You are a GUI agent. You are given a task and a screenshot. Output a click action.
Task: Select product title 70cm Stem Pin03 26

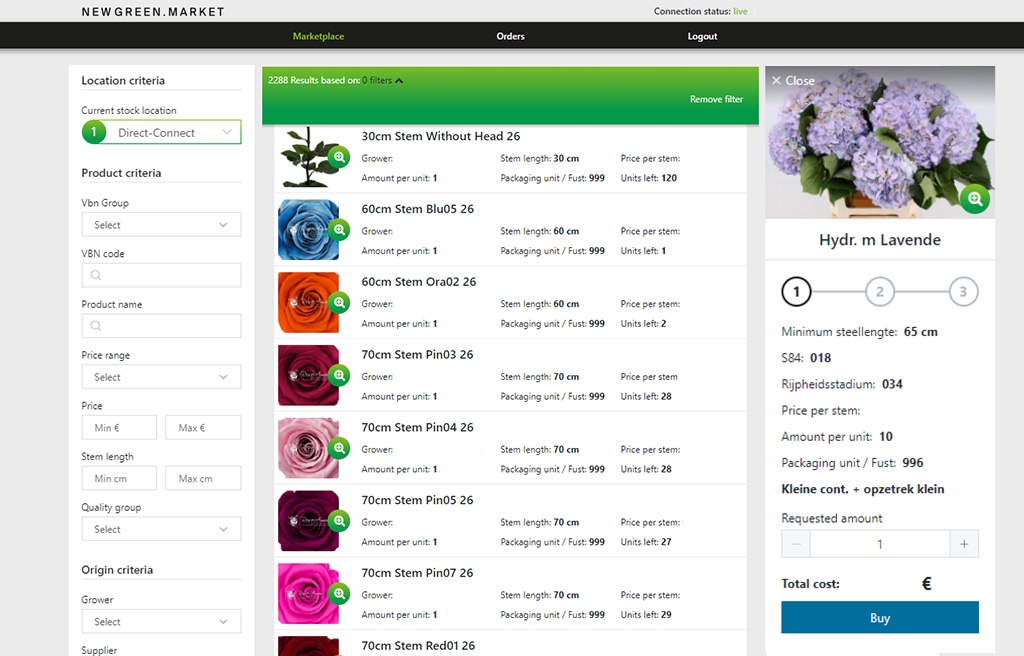[x=417, y=355]
